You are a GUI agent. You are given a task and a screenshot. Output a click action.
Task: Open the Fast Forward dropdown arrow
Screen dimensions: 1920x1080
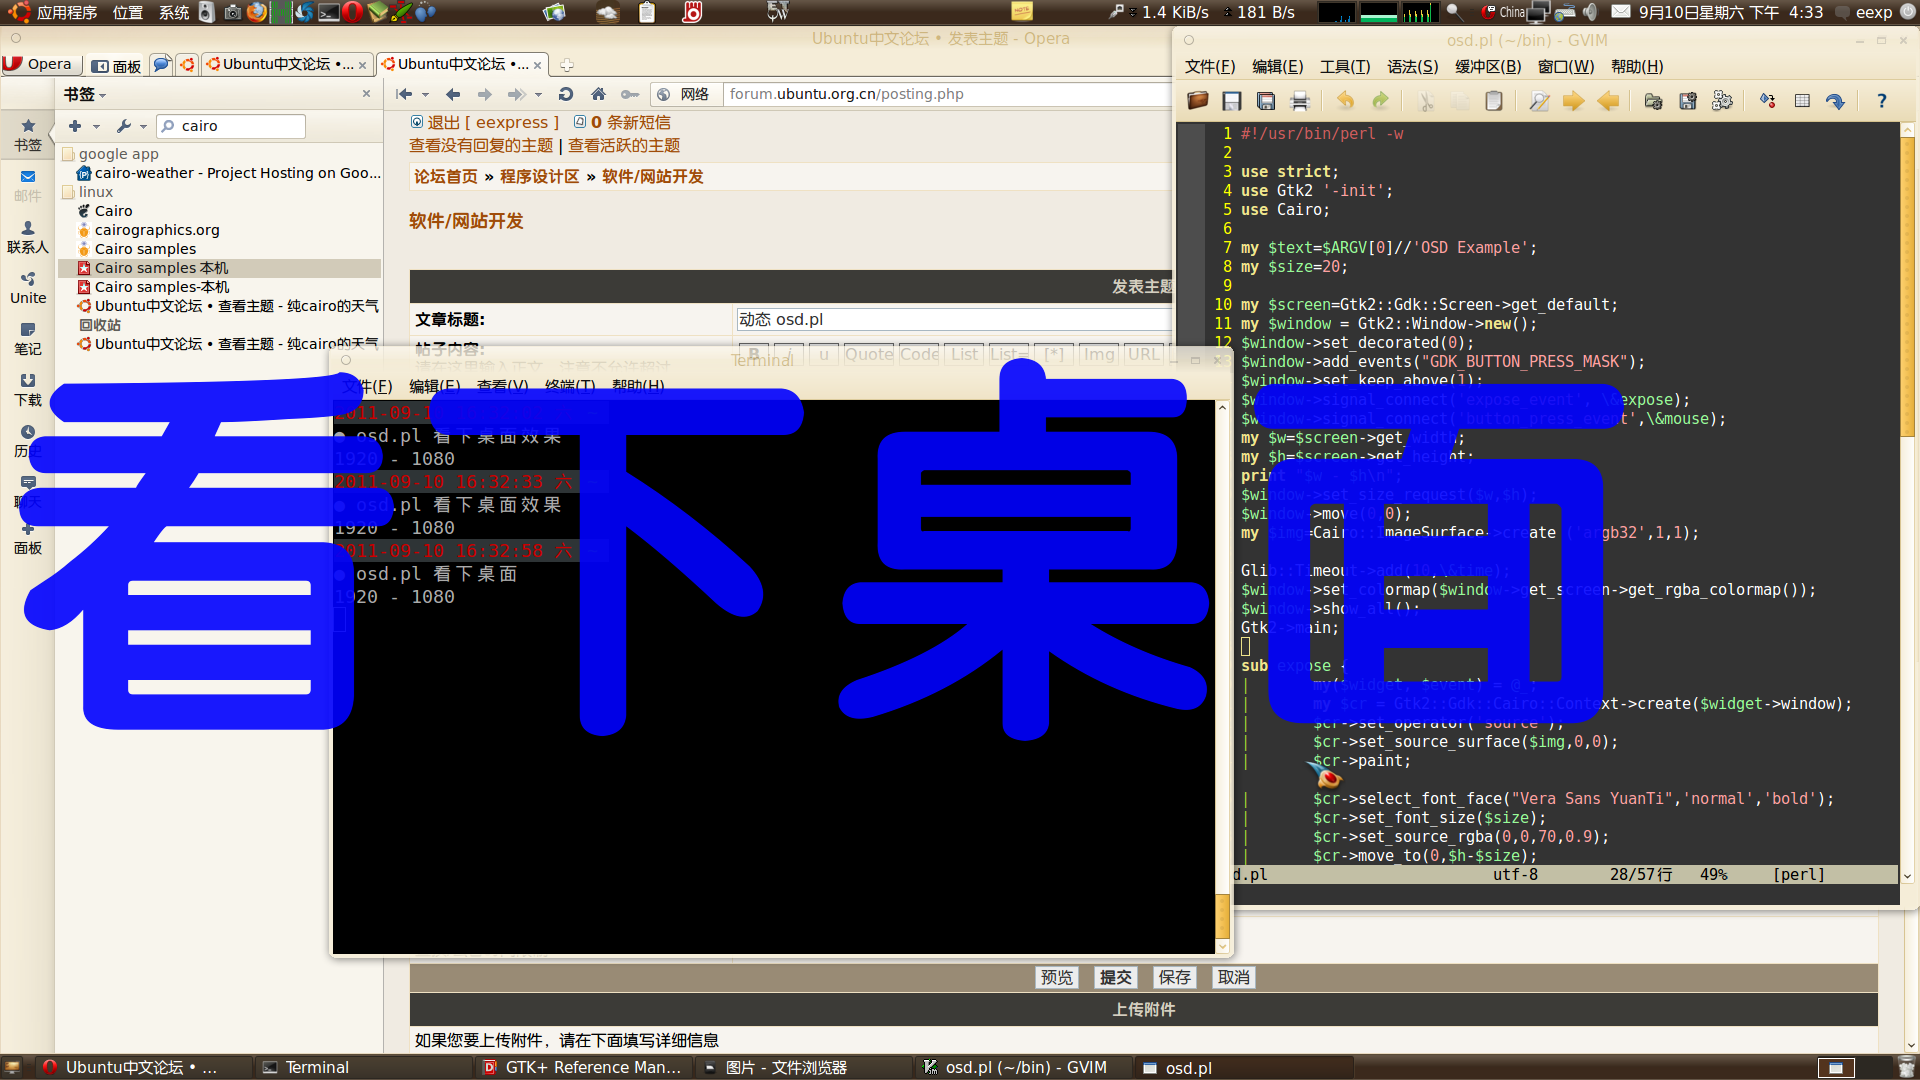click(538, 95)
